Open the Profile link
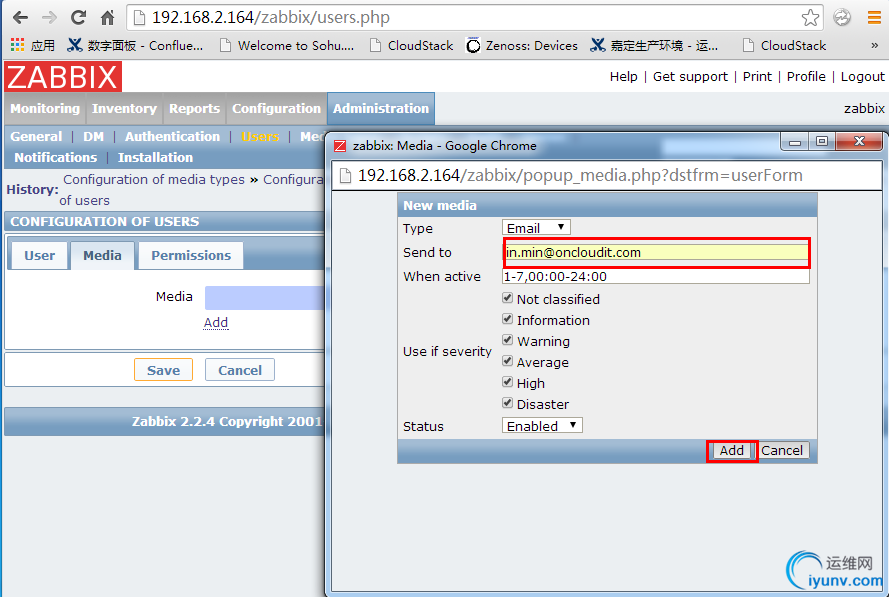889x597 pixels. click(806, 77)
